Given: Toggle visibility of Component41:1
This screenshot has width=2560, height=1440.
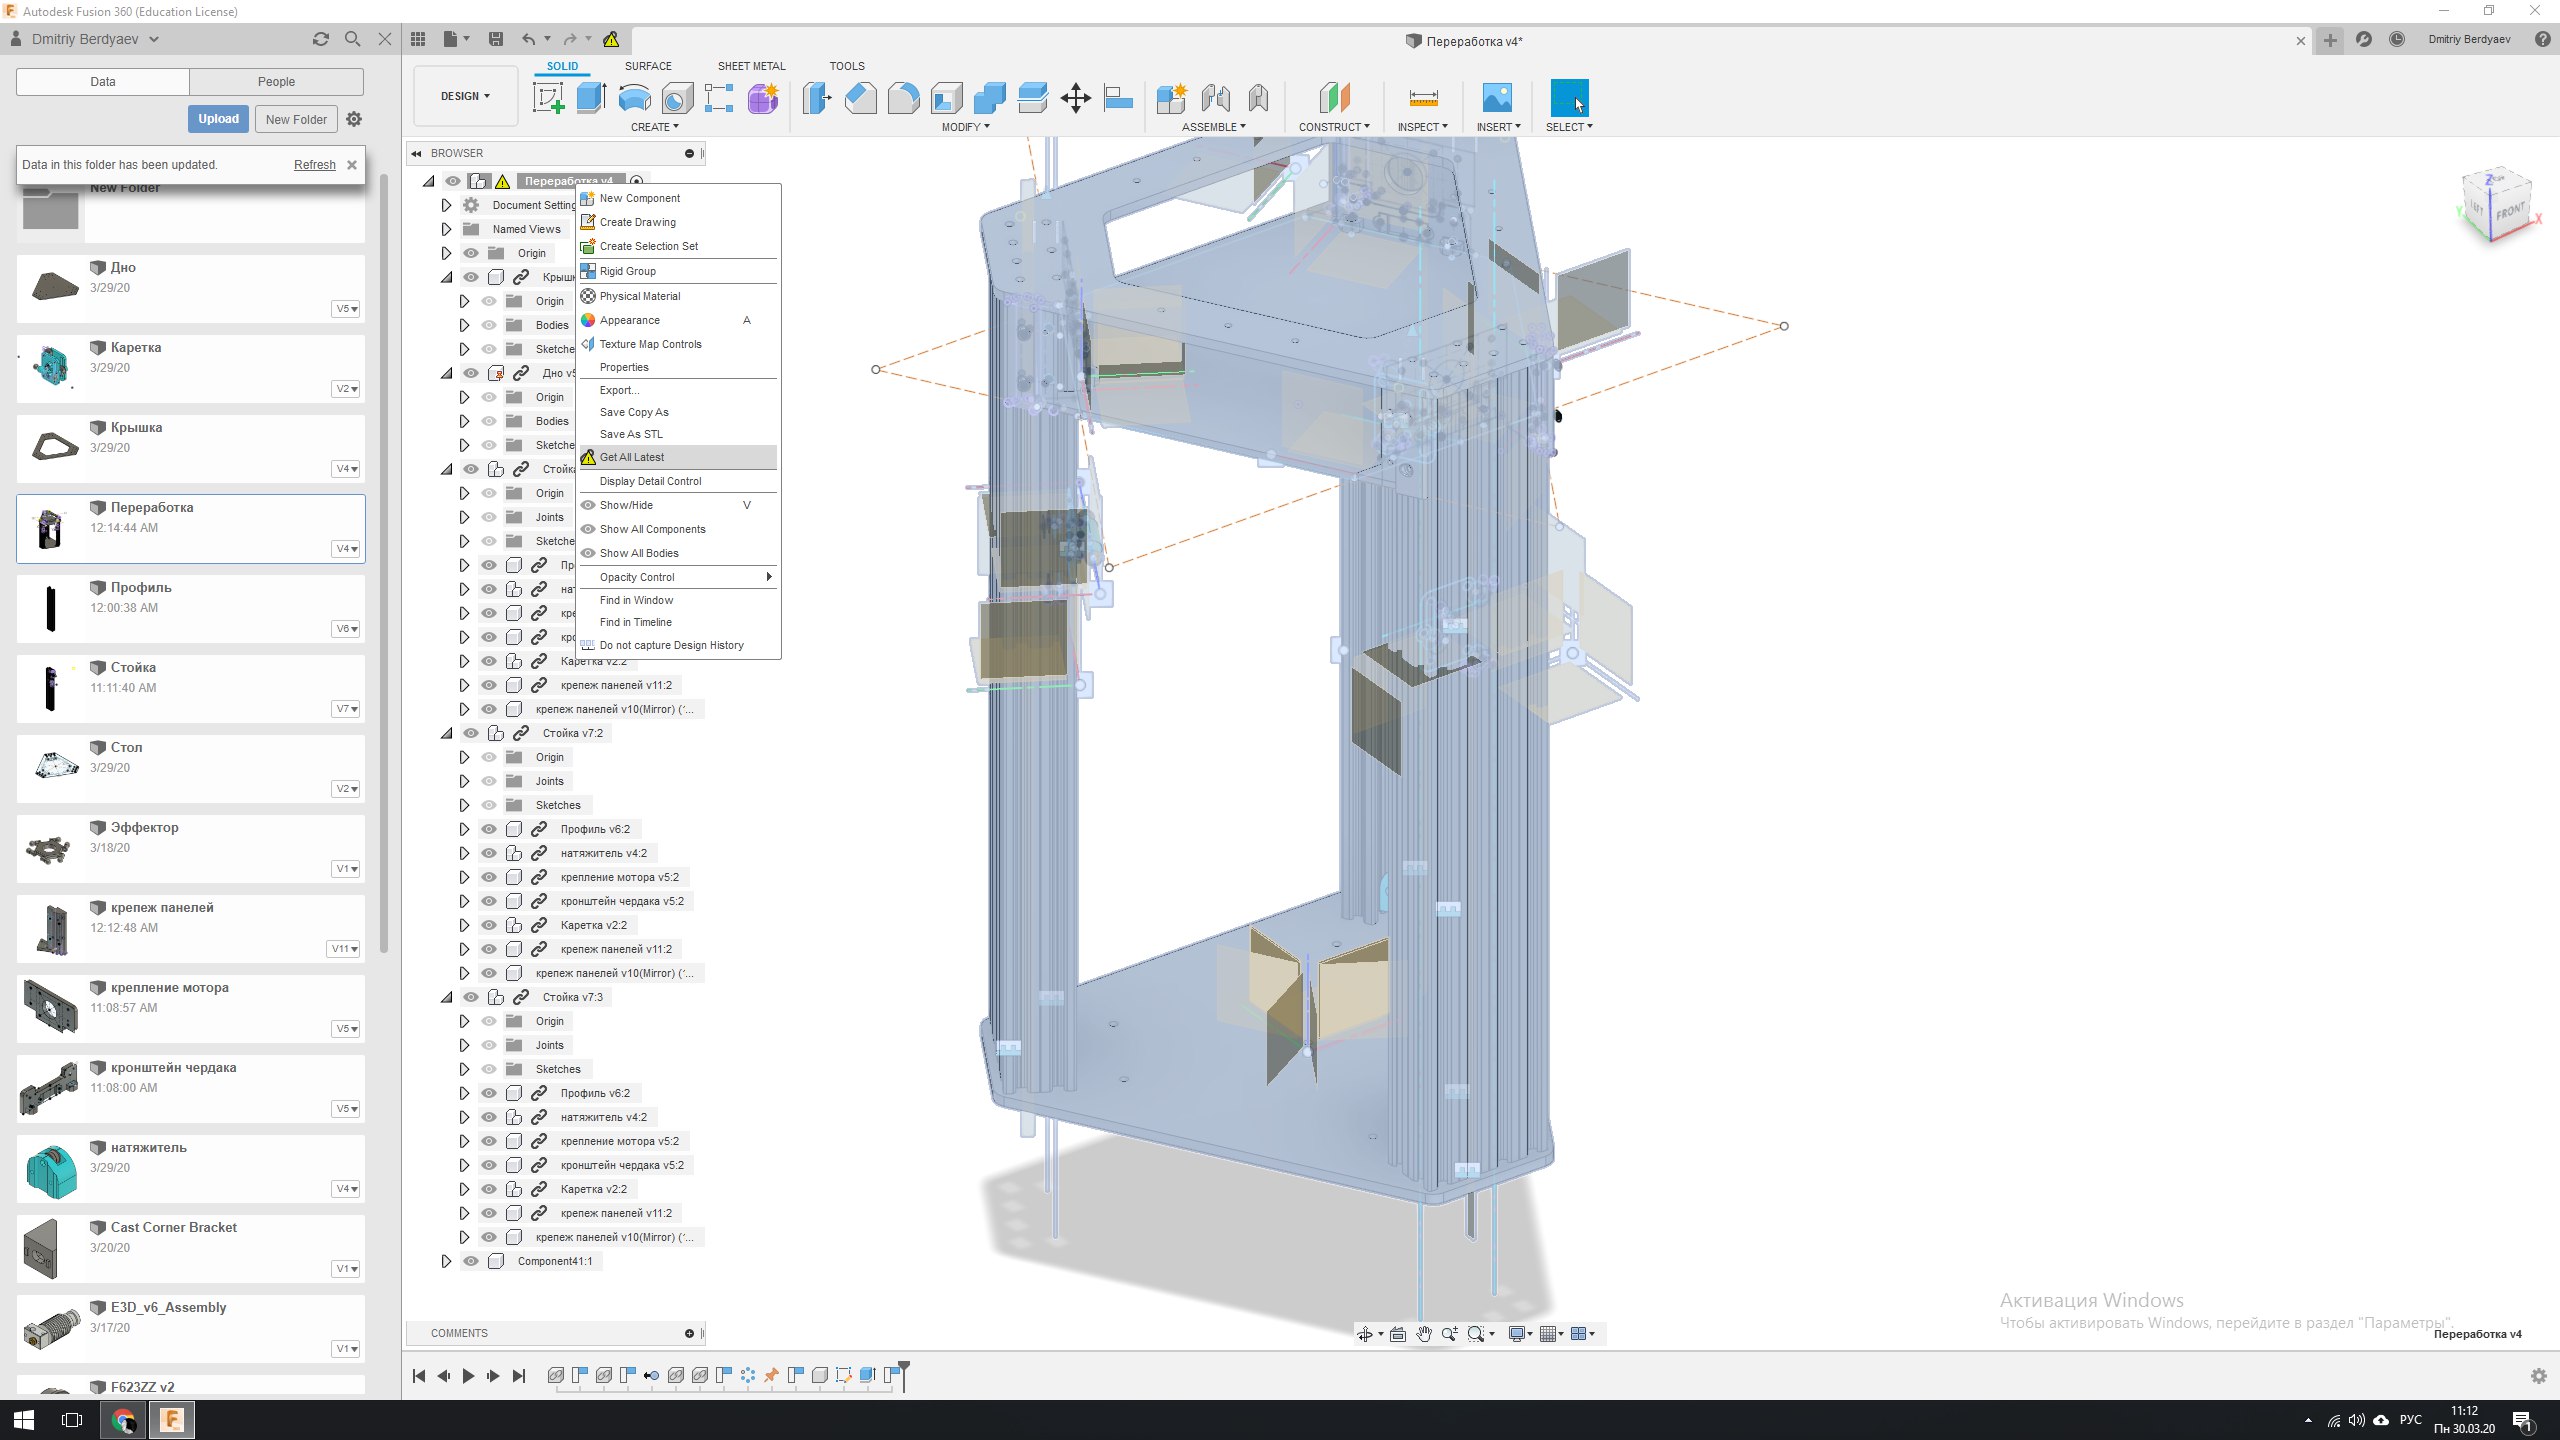Looking at the screenshot, I should tap(471, 1261).
